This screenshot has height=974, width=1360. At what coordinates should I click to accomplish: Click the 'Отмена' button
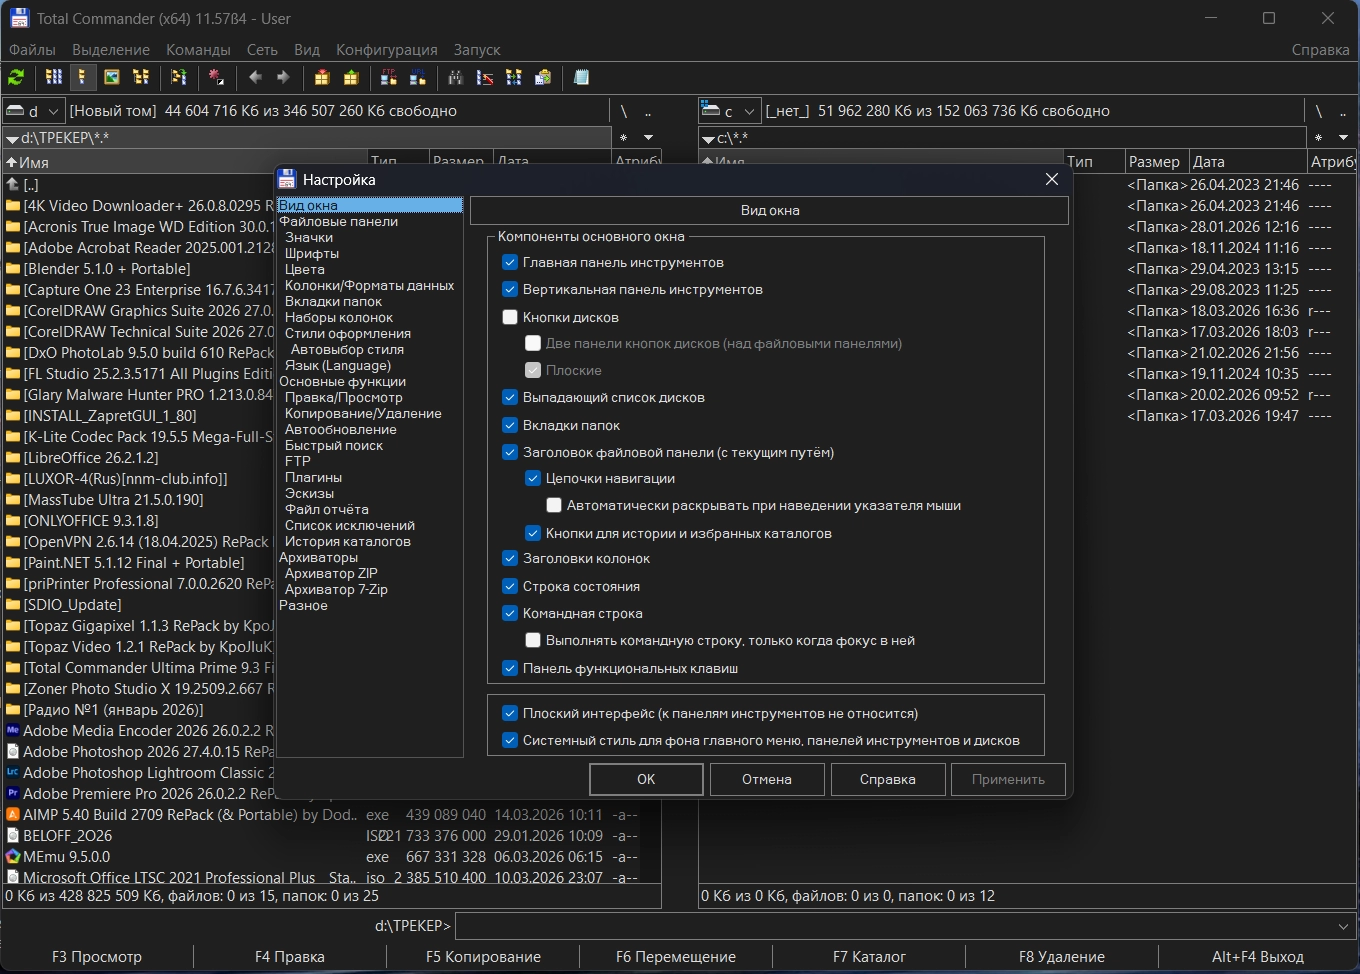pyautogui.click(x=767, y=779)
